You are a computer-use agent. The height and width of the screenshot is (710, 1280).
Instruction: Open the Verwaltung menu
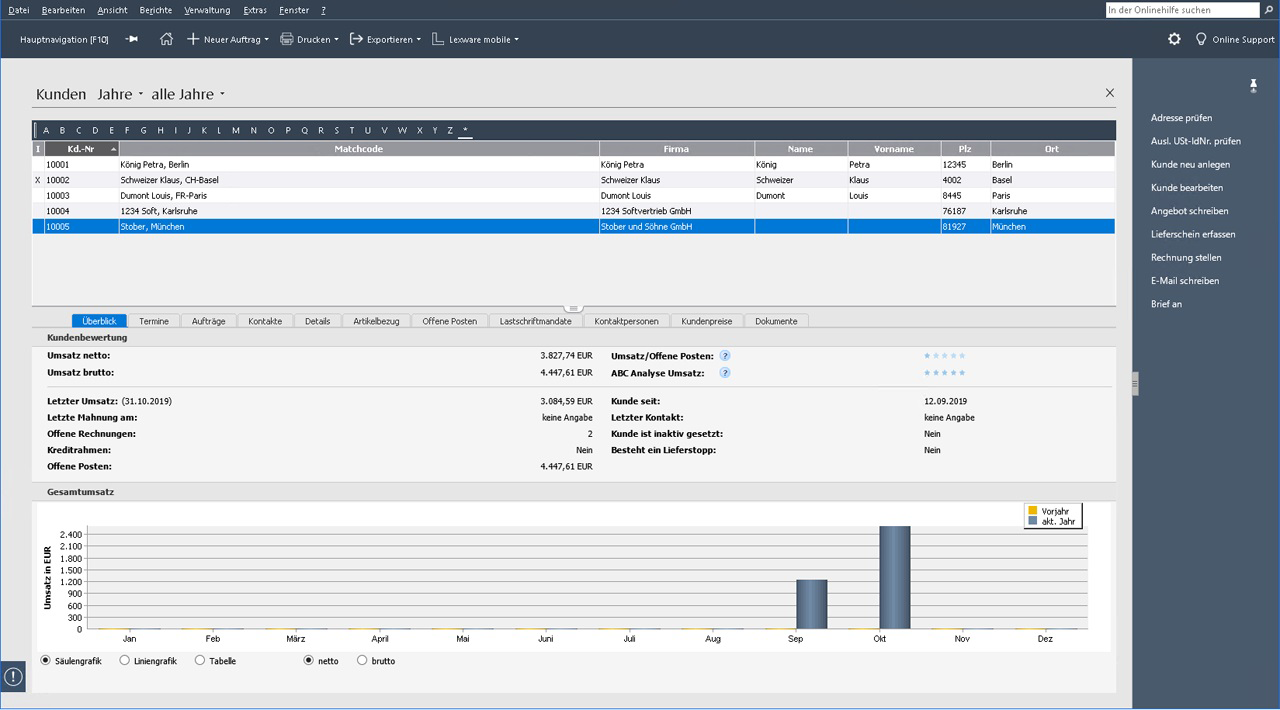point(207,10)
